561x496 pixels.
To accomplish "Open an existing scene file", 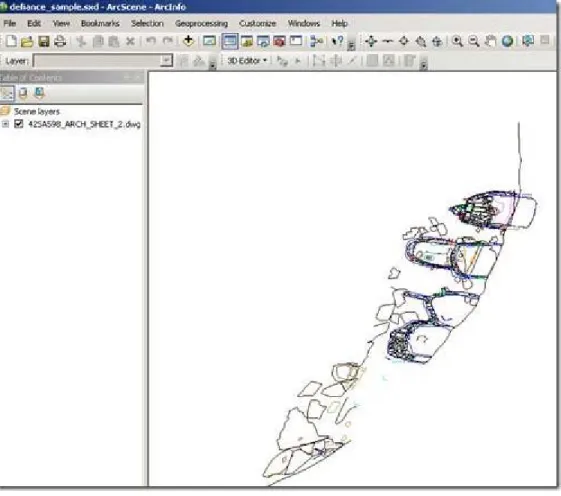I will click(x=27, y=42).
